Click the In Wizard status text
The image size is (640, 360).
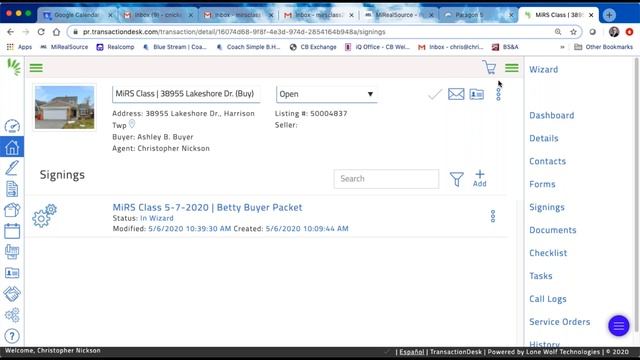(x=157, y=218)
